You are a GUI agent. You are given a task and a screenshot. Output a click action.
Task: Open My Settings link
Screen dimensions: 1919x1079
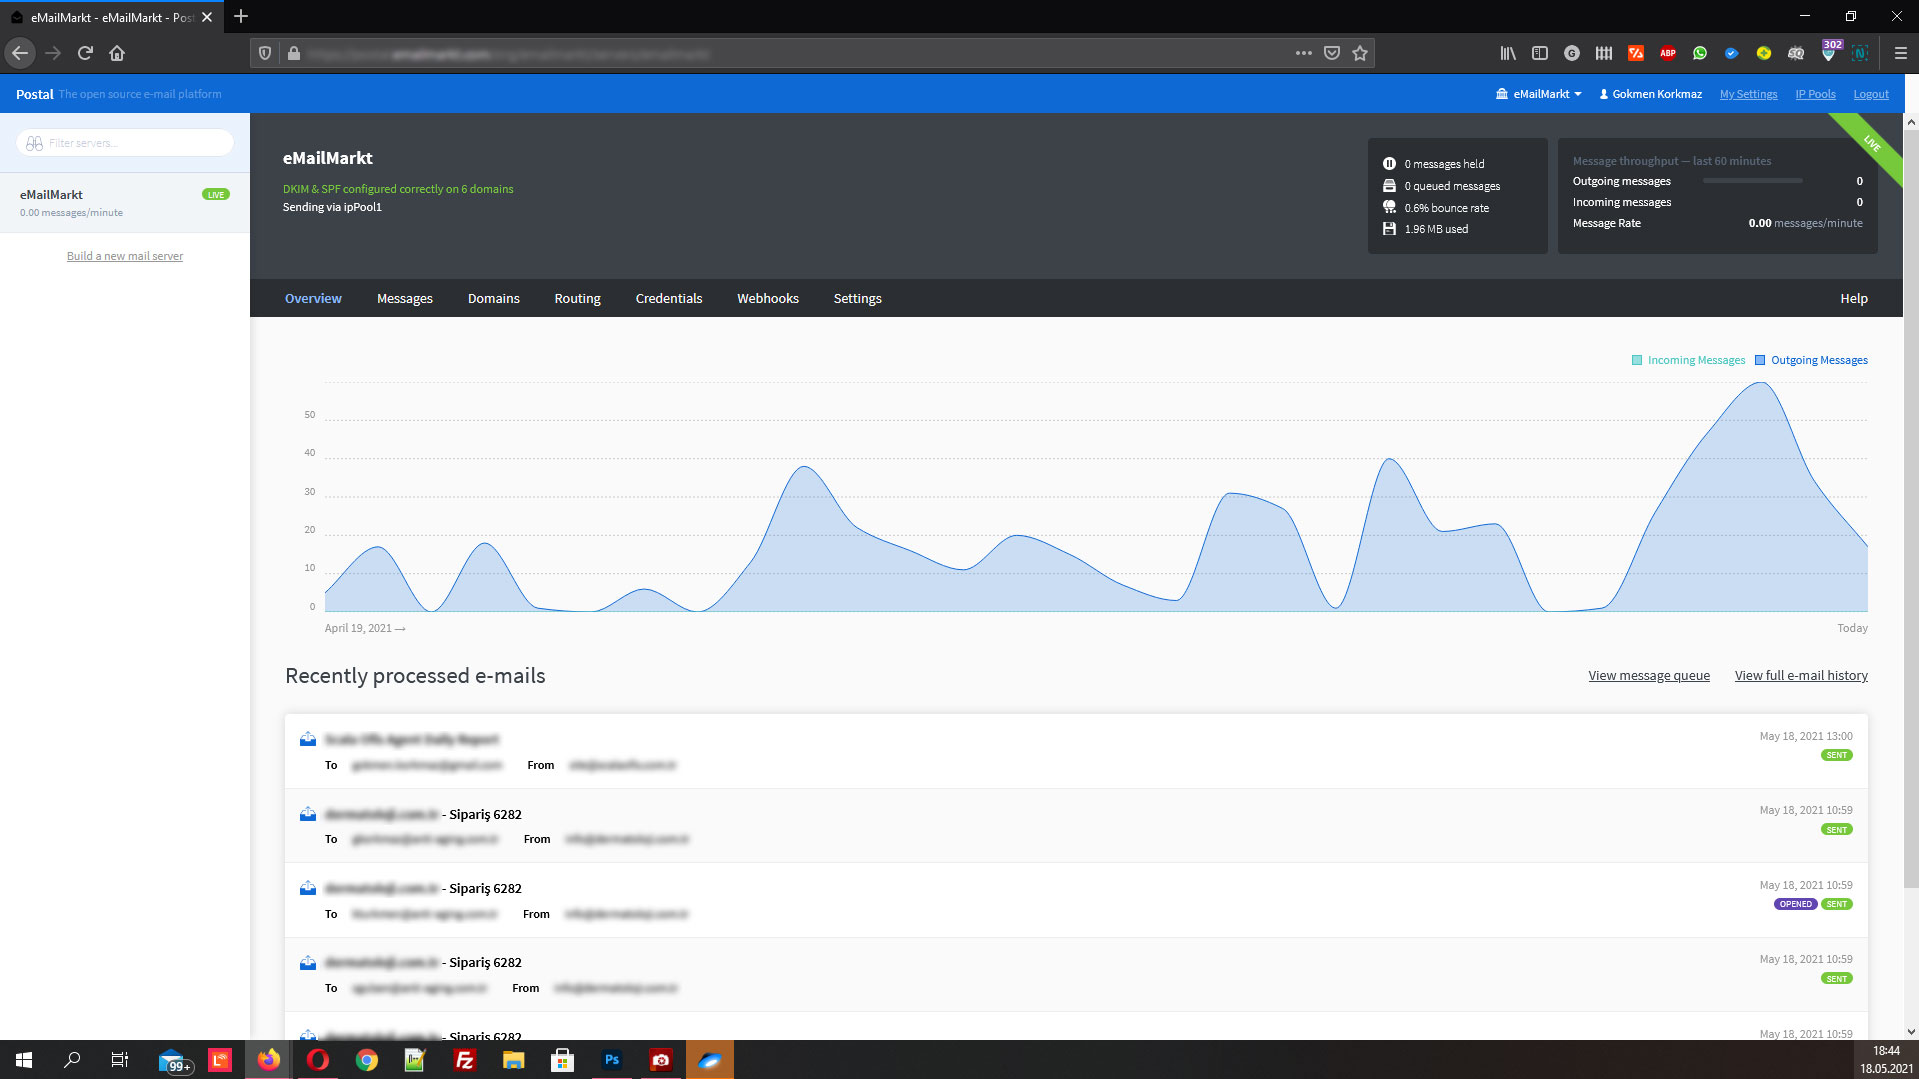pyautogui.click(x=1748, y=94)
